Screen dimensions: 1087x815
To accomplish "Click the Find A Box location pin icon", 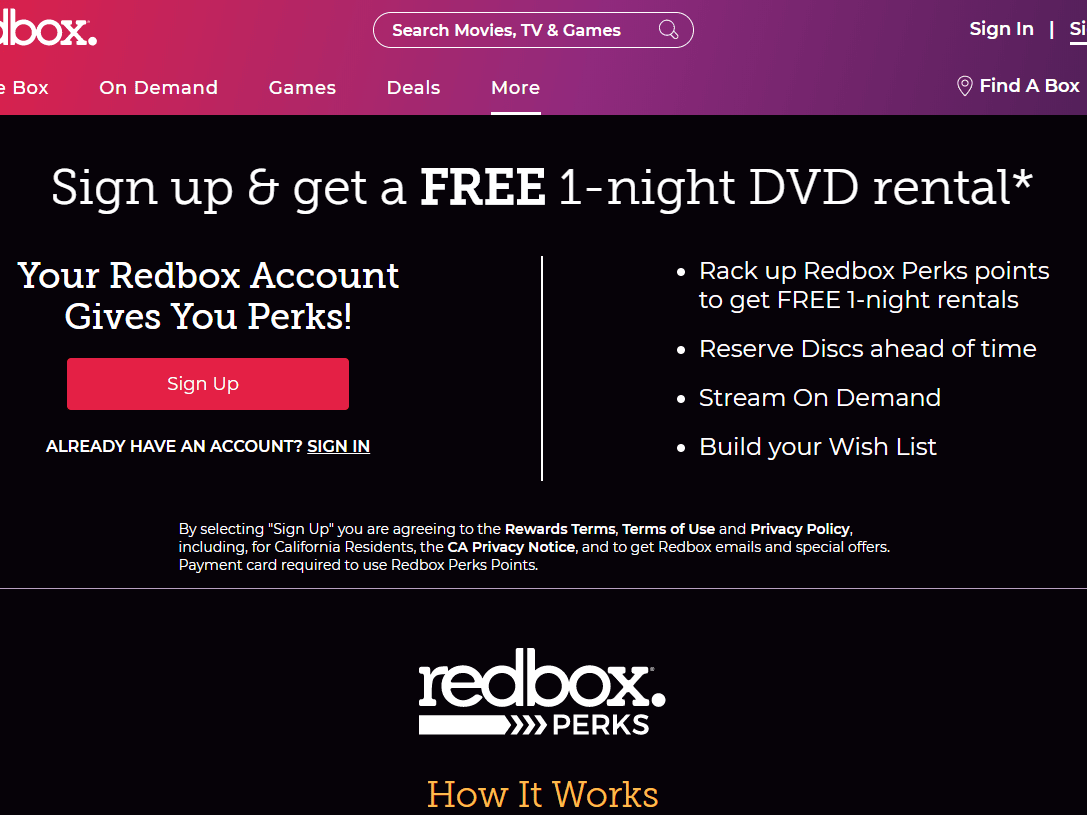I will click(x=964, y=86).
